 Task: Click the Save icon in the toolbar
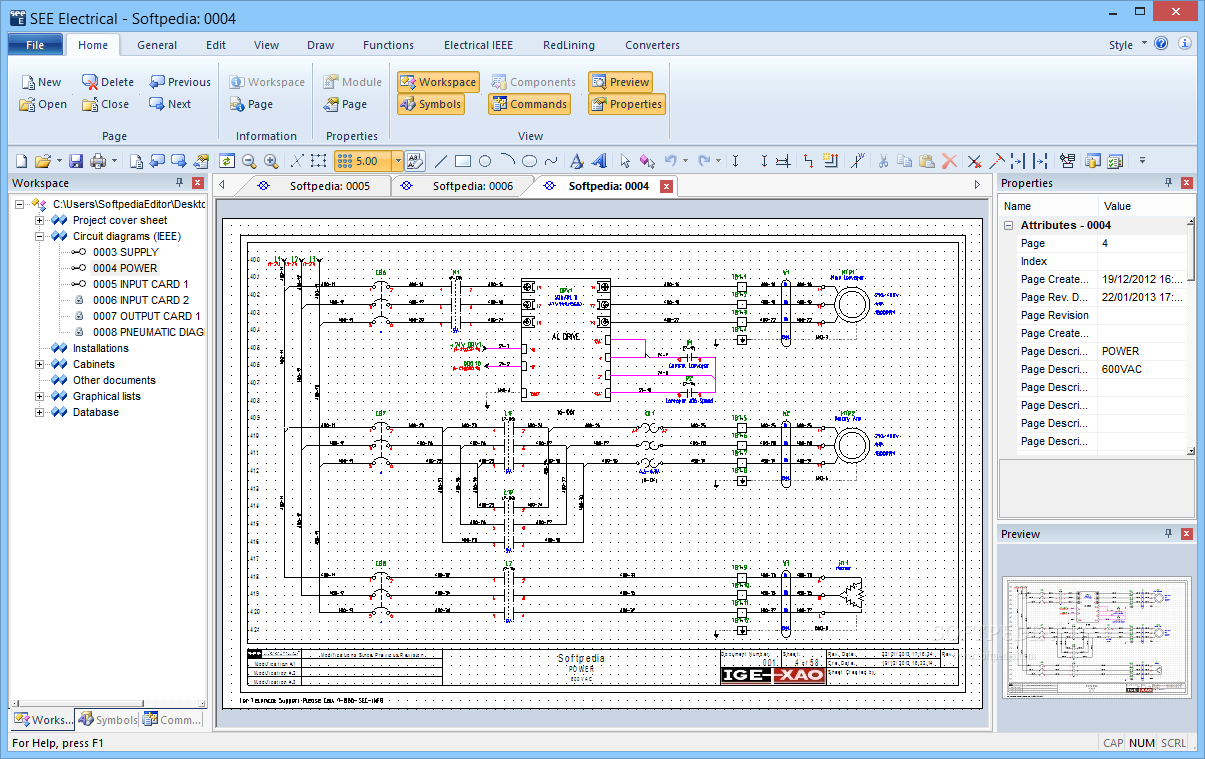click(x=75, y=161)
